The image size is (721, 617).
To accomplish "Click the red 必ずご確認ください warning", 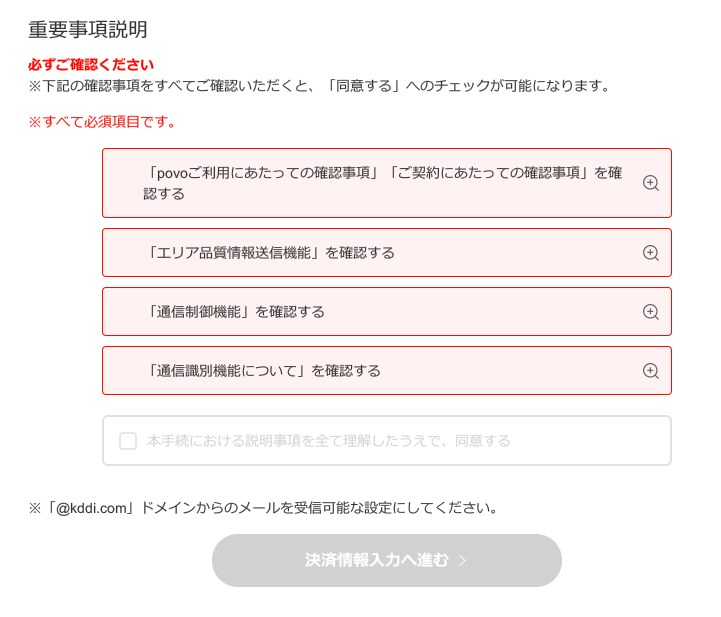I will point(91,65).
